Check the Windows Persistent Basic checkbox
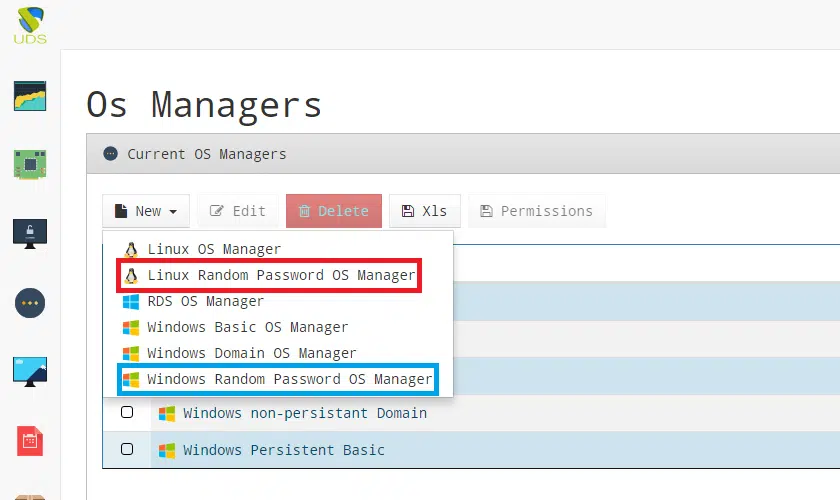 (127, 449)
